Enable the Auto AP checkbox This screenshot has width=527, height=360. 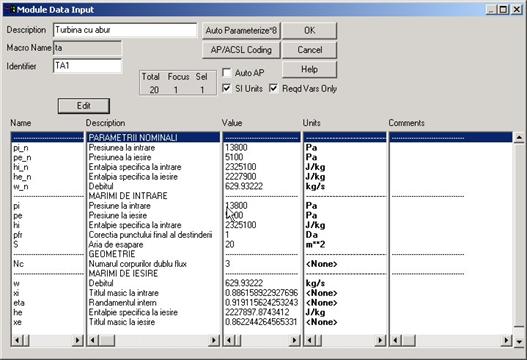tap(227, 73)
